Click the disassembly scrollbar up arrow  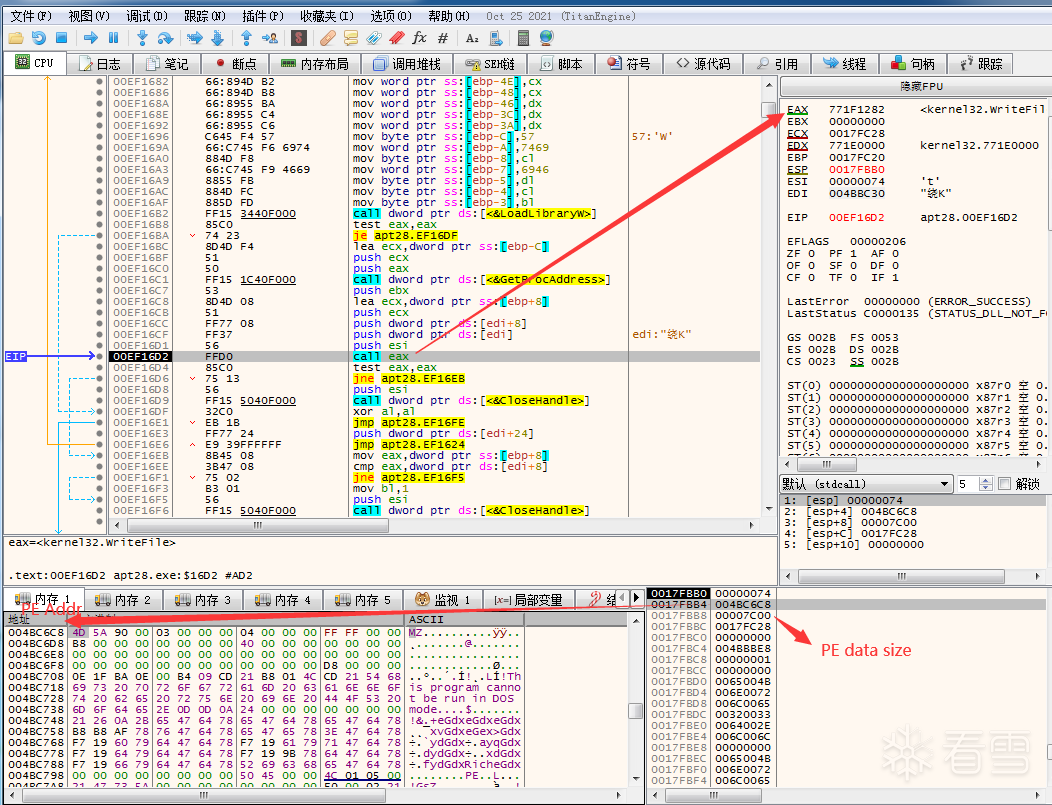coord(769,85)
